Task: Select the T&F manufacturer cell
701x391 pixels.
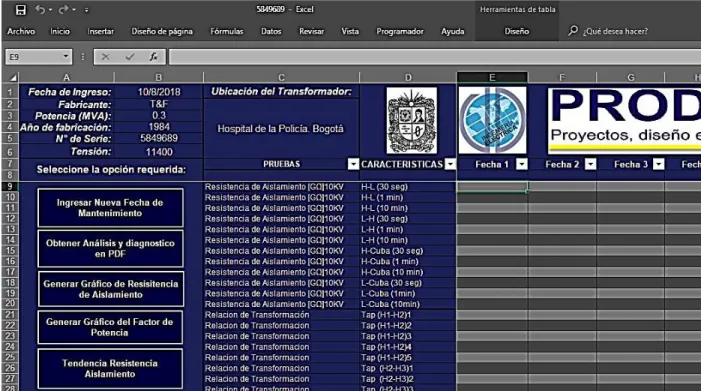Action: click(x=159, y=104)
